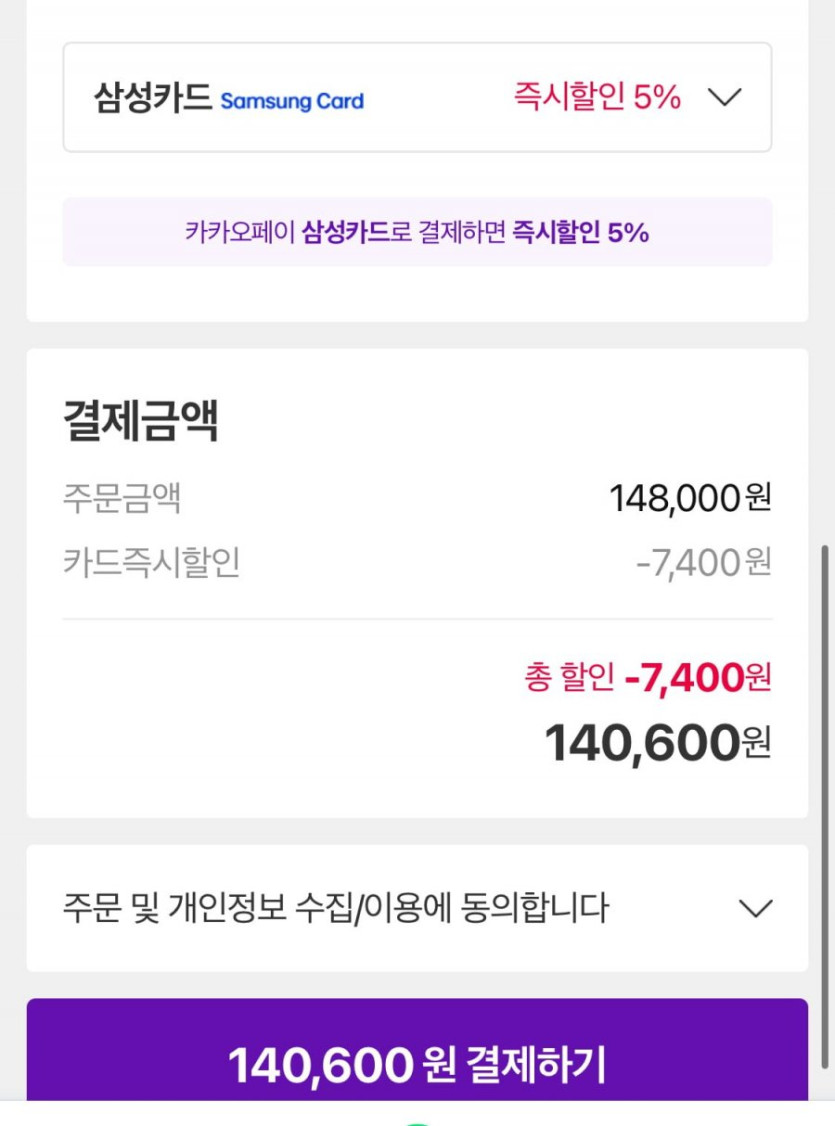Select the 삼성카드 card name label
The height and width of the screenshot is (1126, 835).
pos(153,98)
